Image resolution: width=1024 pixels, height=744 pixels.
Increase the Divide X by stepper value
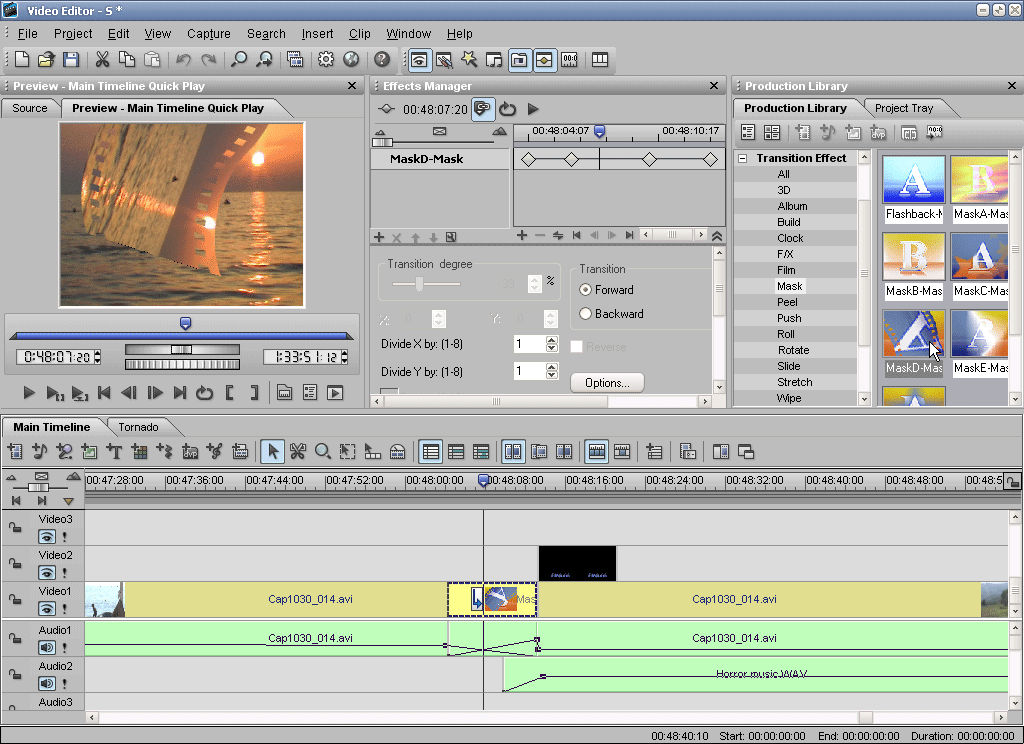click(x=552, y=339)
